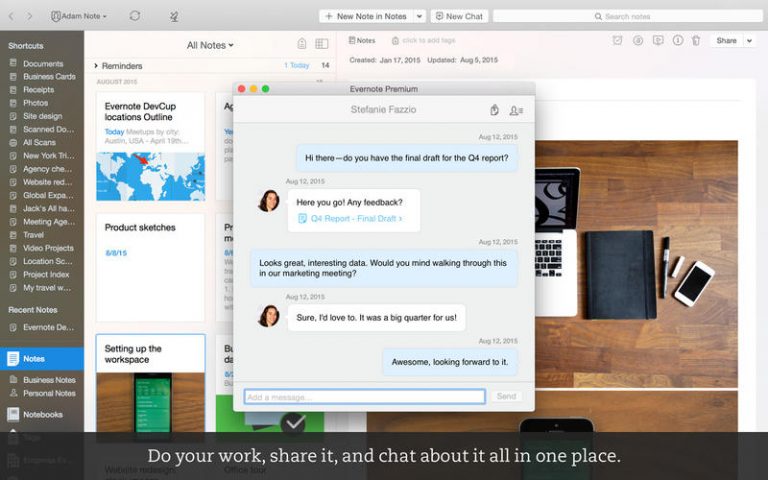Viewport: 768px width, 480px height.
Task: Click the New Note in Notes button
Action: (366, 16)
